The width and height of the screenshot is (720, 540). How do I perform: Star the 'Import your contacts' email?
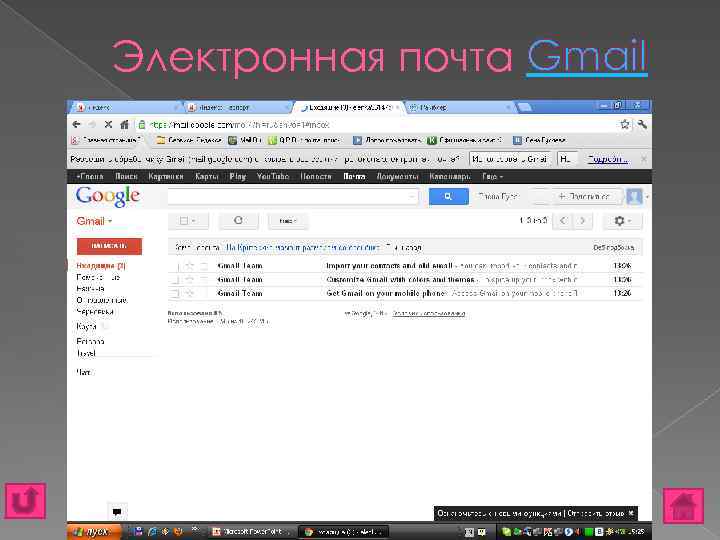point(189,265)
